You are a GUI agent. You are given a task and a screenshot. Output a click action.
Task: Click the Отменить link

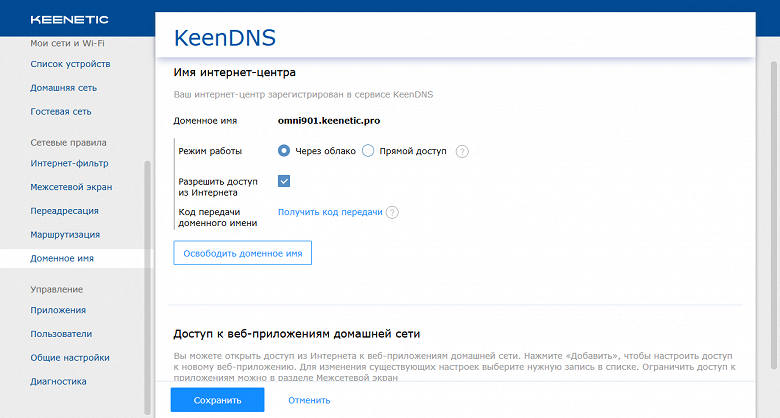309,400
